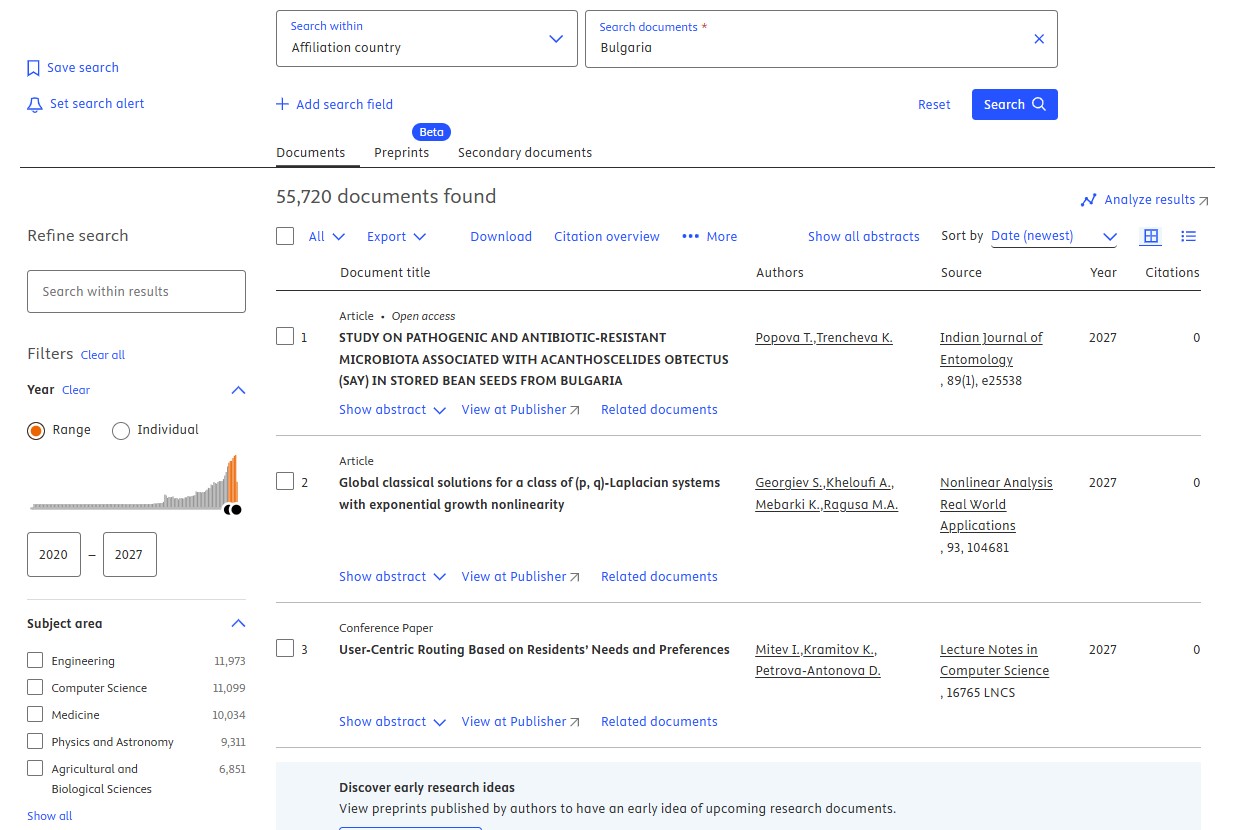The width and height of the screenshot is (1252, 830).
Task: Switch to list view icon
Action: click(x=1188, y=236)
